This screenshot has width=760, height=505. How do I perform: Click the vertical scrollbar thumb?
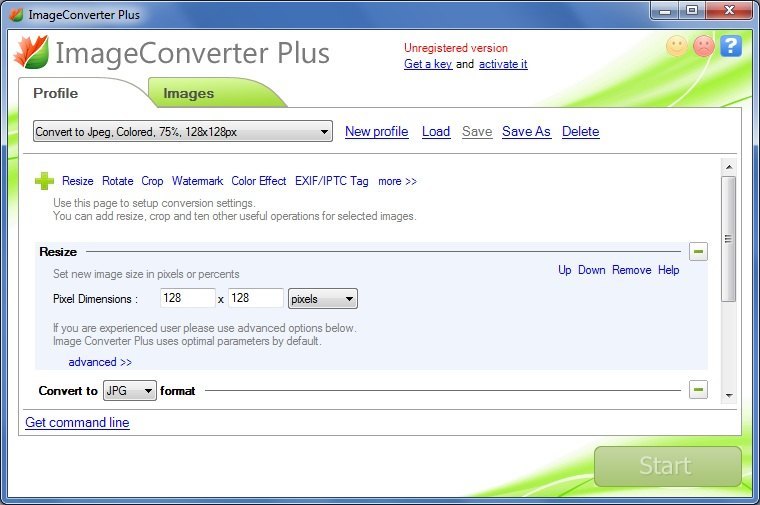[728, 239]
